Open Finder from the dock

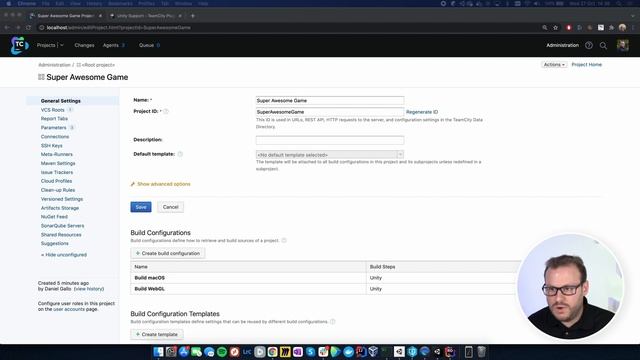click(158, 351)
